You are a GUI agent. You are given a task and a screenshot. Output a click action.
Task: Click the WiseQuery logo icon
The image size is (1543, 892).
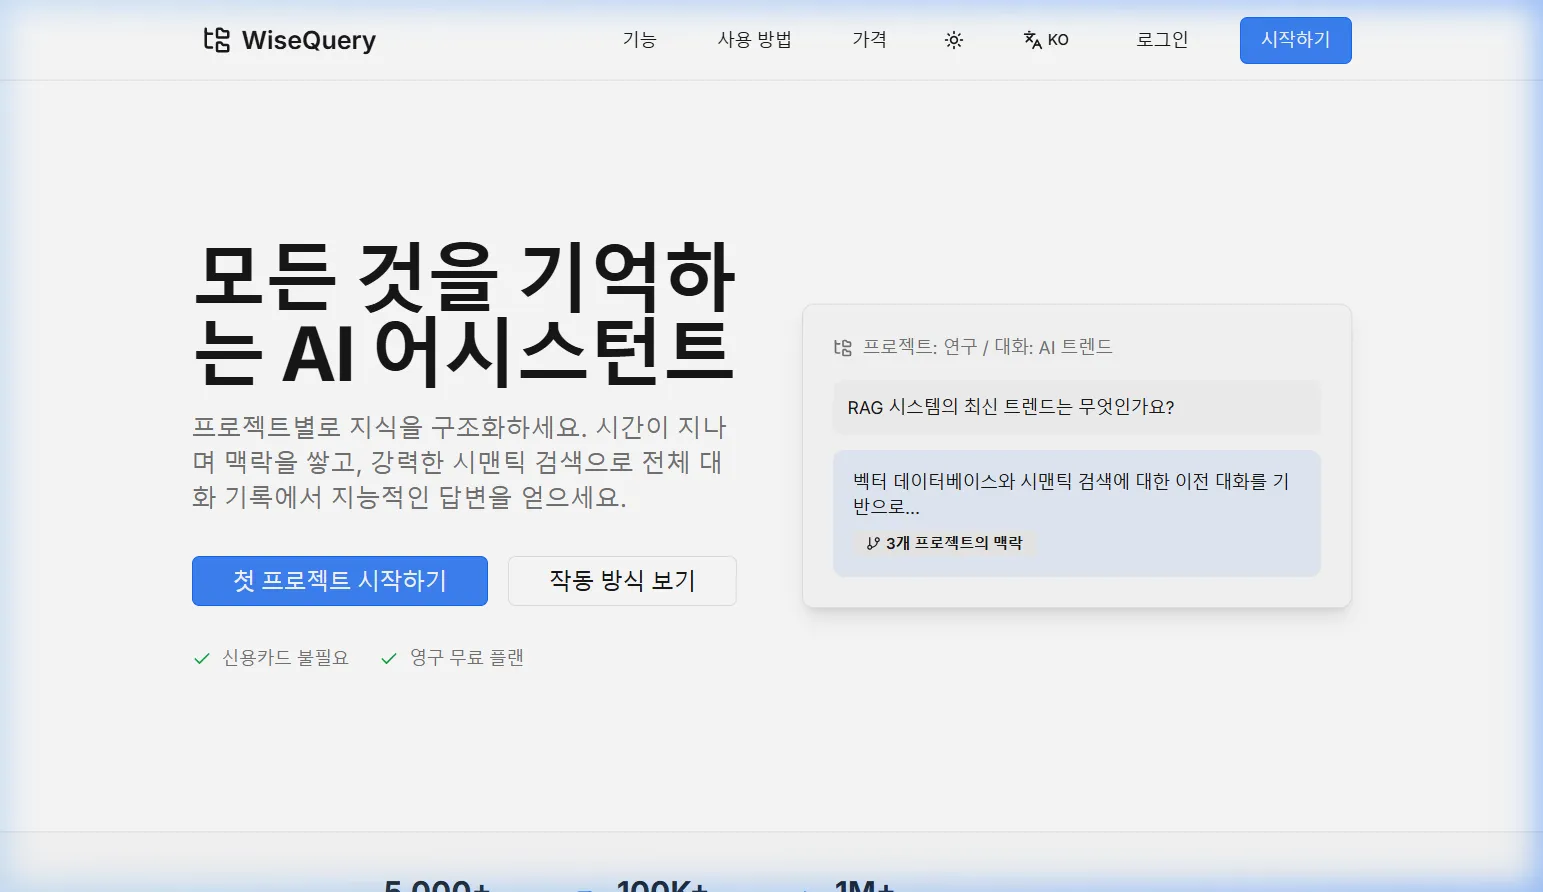[216, 40]
